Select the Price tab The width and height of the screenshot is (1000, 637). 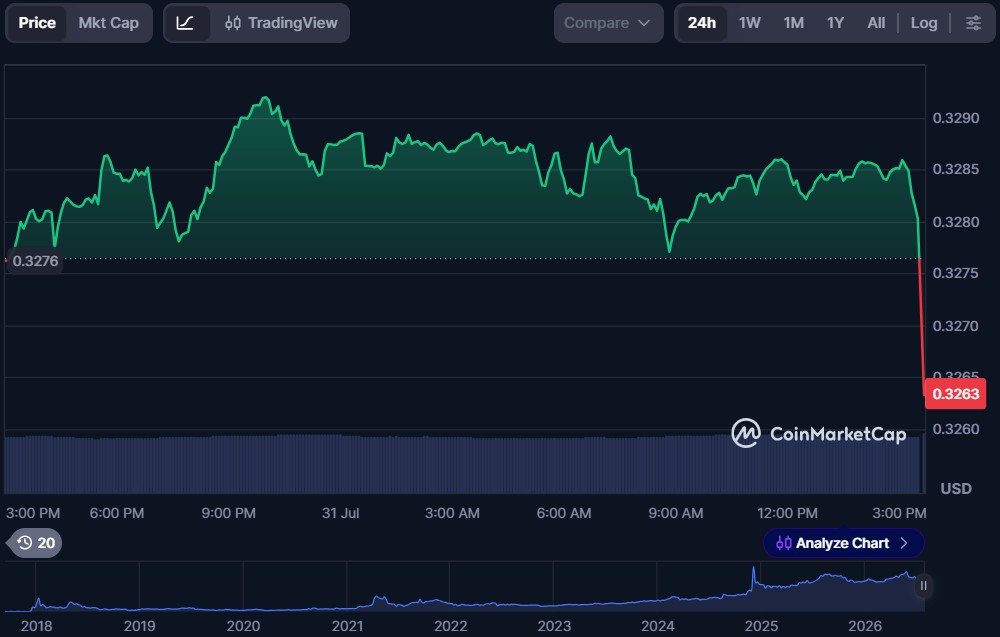(x=37, y=23)
